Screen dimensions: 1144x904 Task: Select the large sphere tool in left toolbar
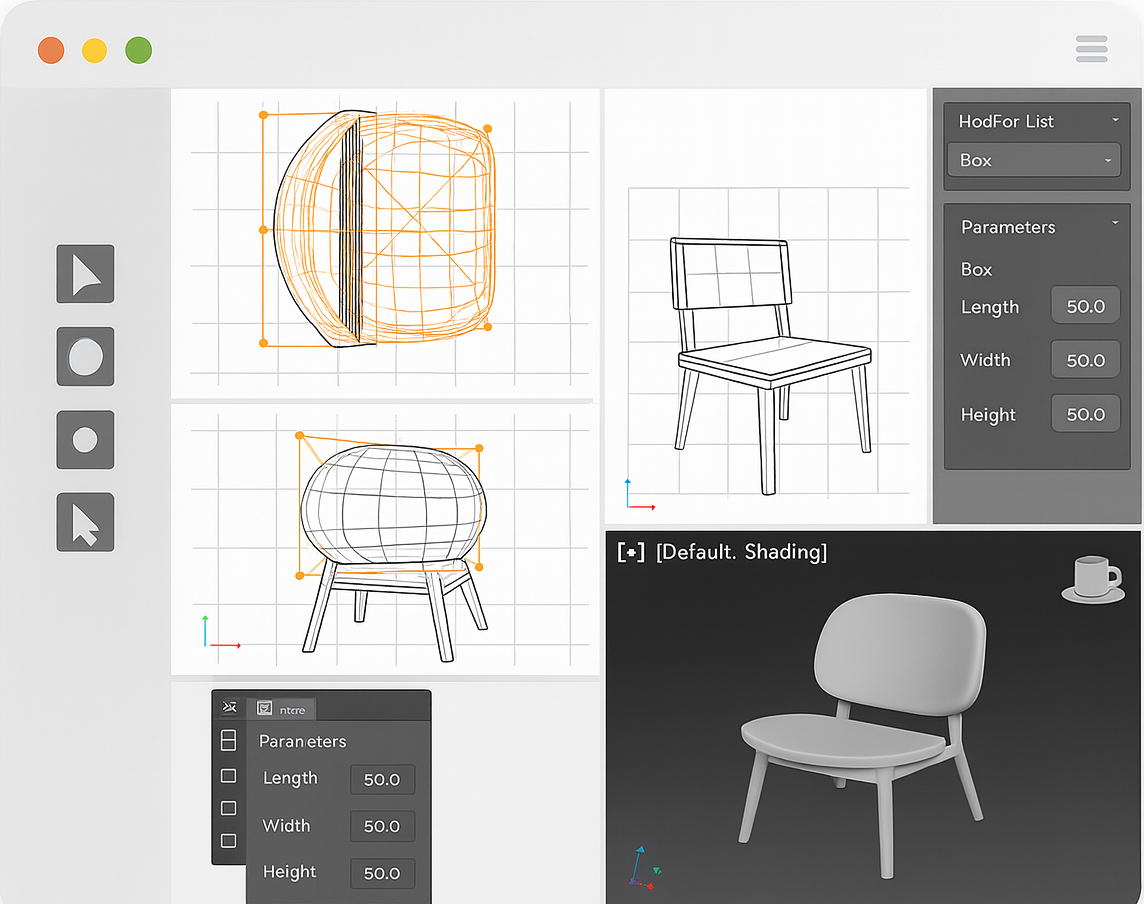(85, 356)
